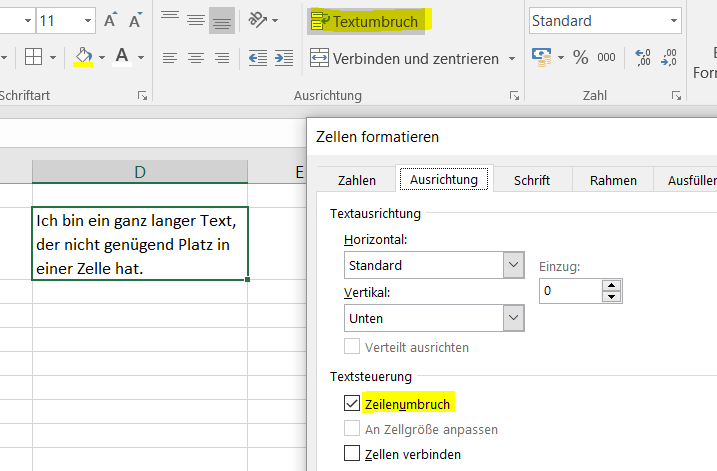Click the thousands separator 000 icon
The image size is (717, 471).
point(606,58)
